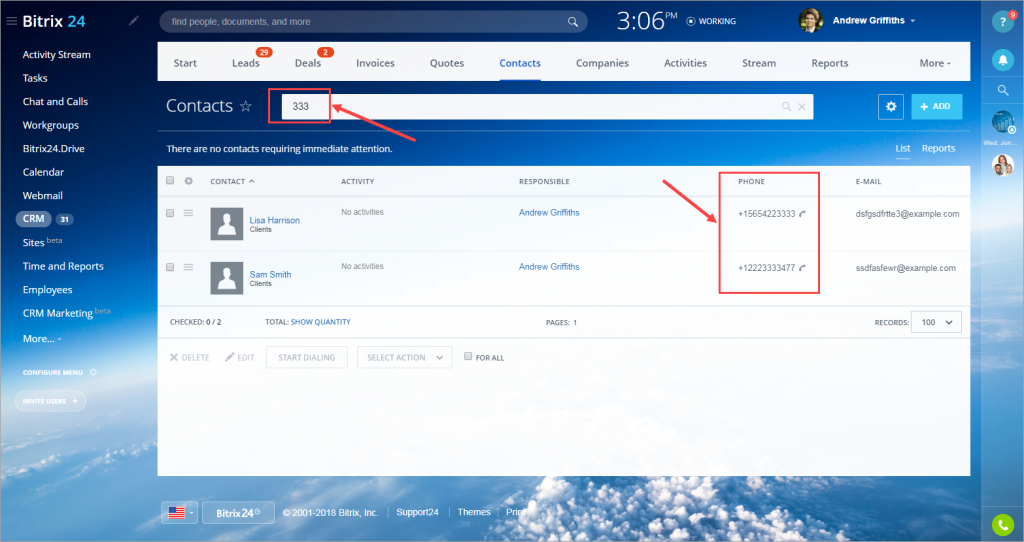Click Lisa Harrison's avatar picture
Image resolution: width=1024 pixels, height=542 pixels.
227,223
